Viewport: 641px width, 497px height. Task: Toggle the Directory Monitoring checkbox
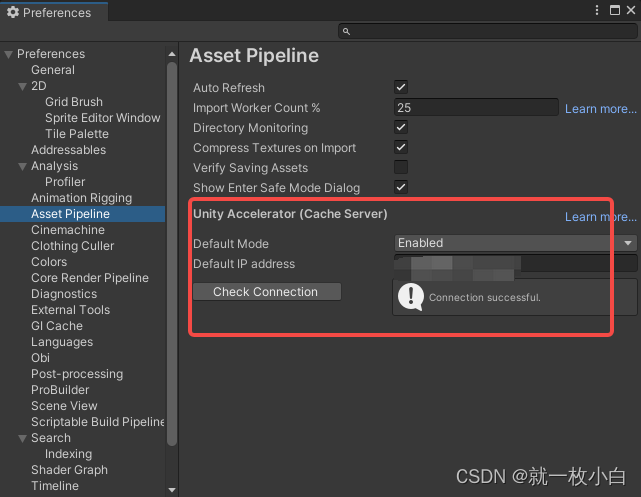point(401,127)
